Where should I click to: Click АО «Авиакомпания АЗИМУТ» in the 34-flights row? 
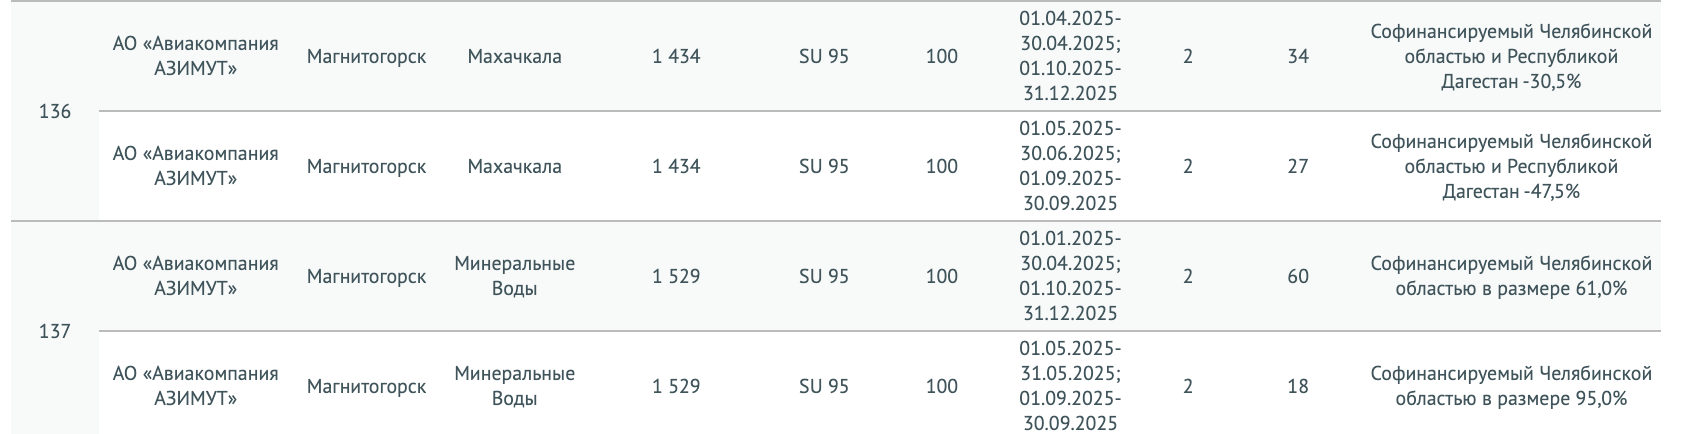196,57
